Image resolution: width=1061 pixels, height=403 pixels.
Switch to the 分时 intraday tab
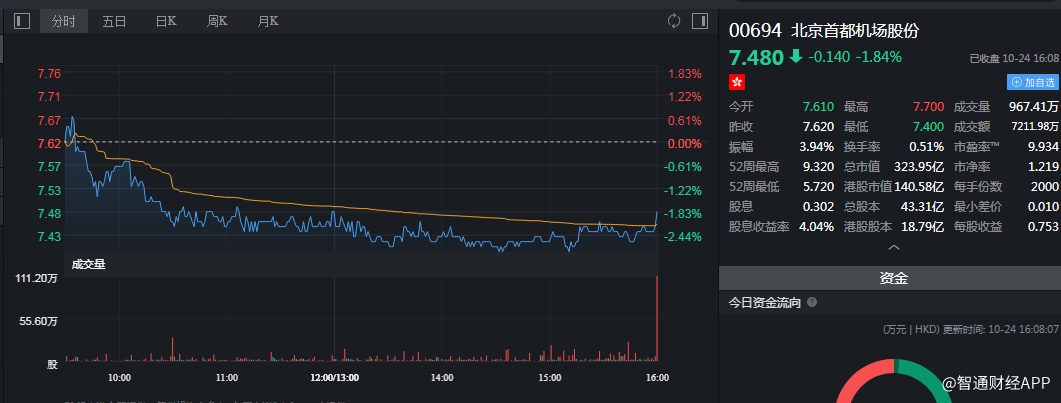click(x=63, y=21)
